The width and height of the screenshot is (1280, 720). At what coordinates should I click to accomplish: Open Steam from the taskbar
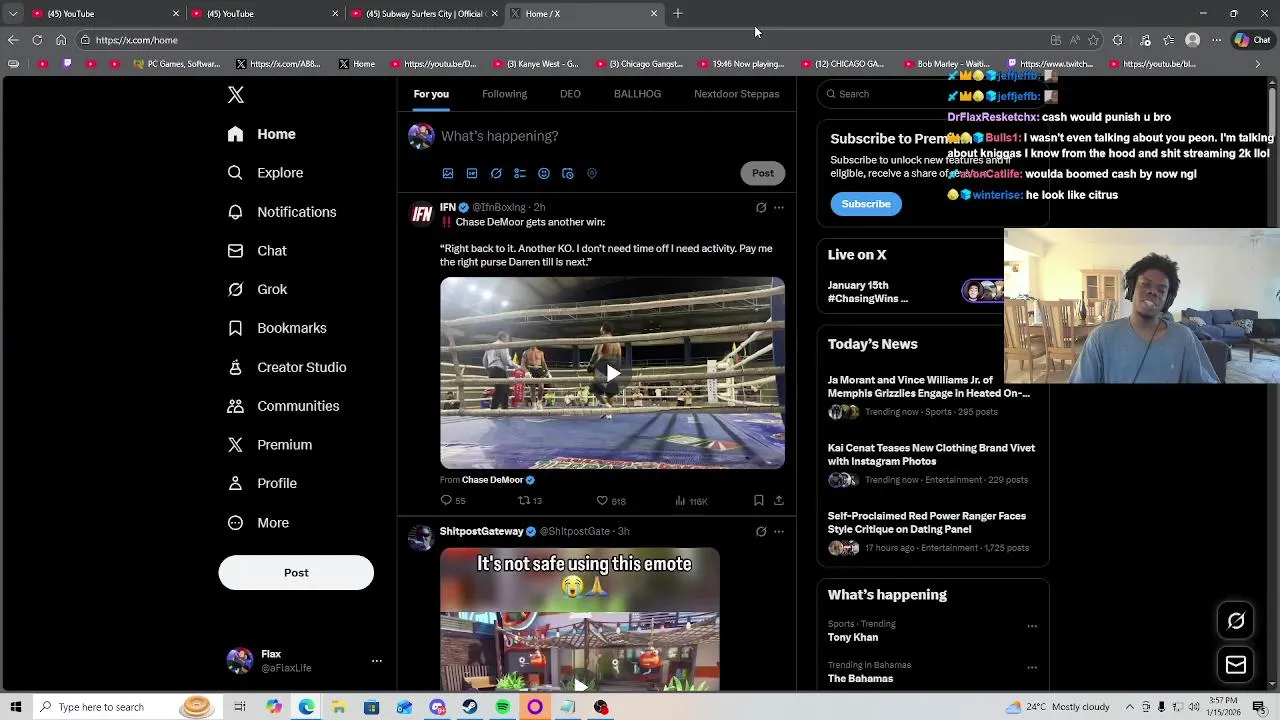click(x=469, y=707)
